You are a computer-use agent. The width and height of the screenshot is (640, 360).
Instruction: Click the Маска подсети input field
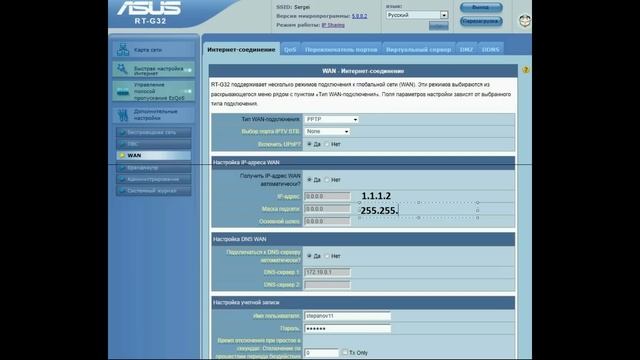[327, 209]
